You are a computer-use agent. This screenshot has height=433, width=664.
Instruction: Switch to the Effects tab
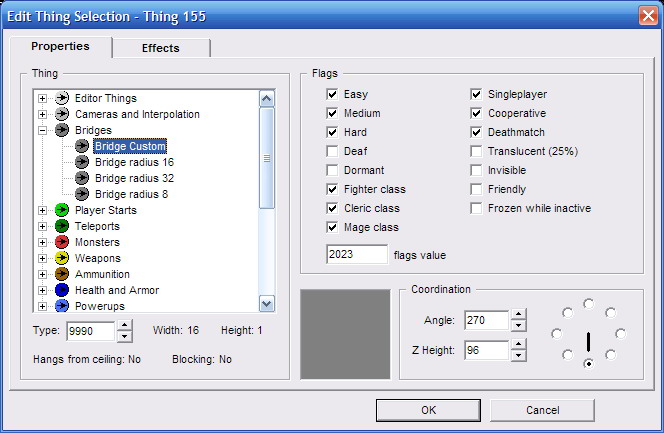(160, 48)
